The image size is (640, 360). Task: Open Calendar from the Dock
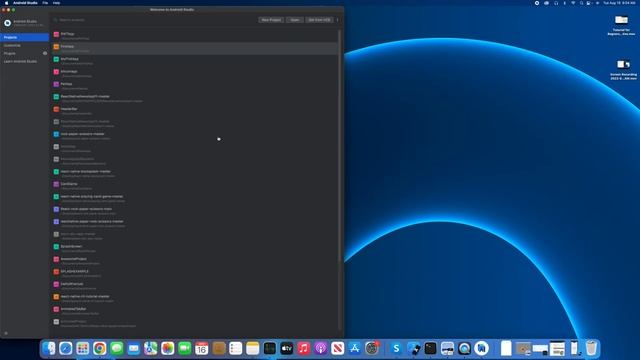click(202, 349)
